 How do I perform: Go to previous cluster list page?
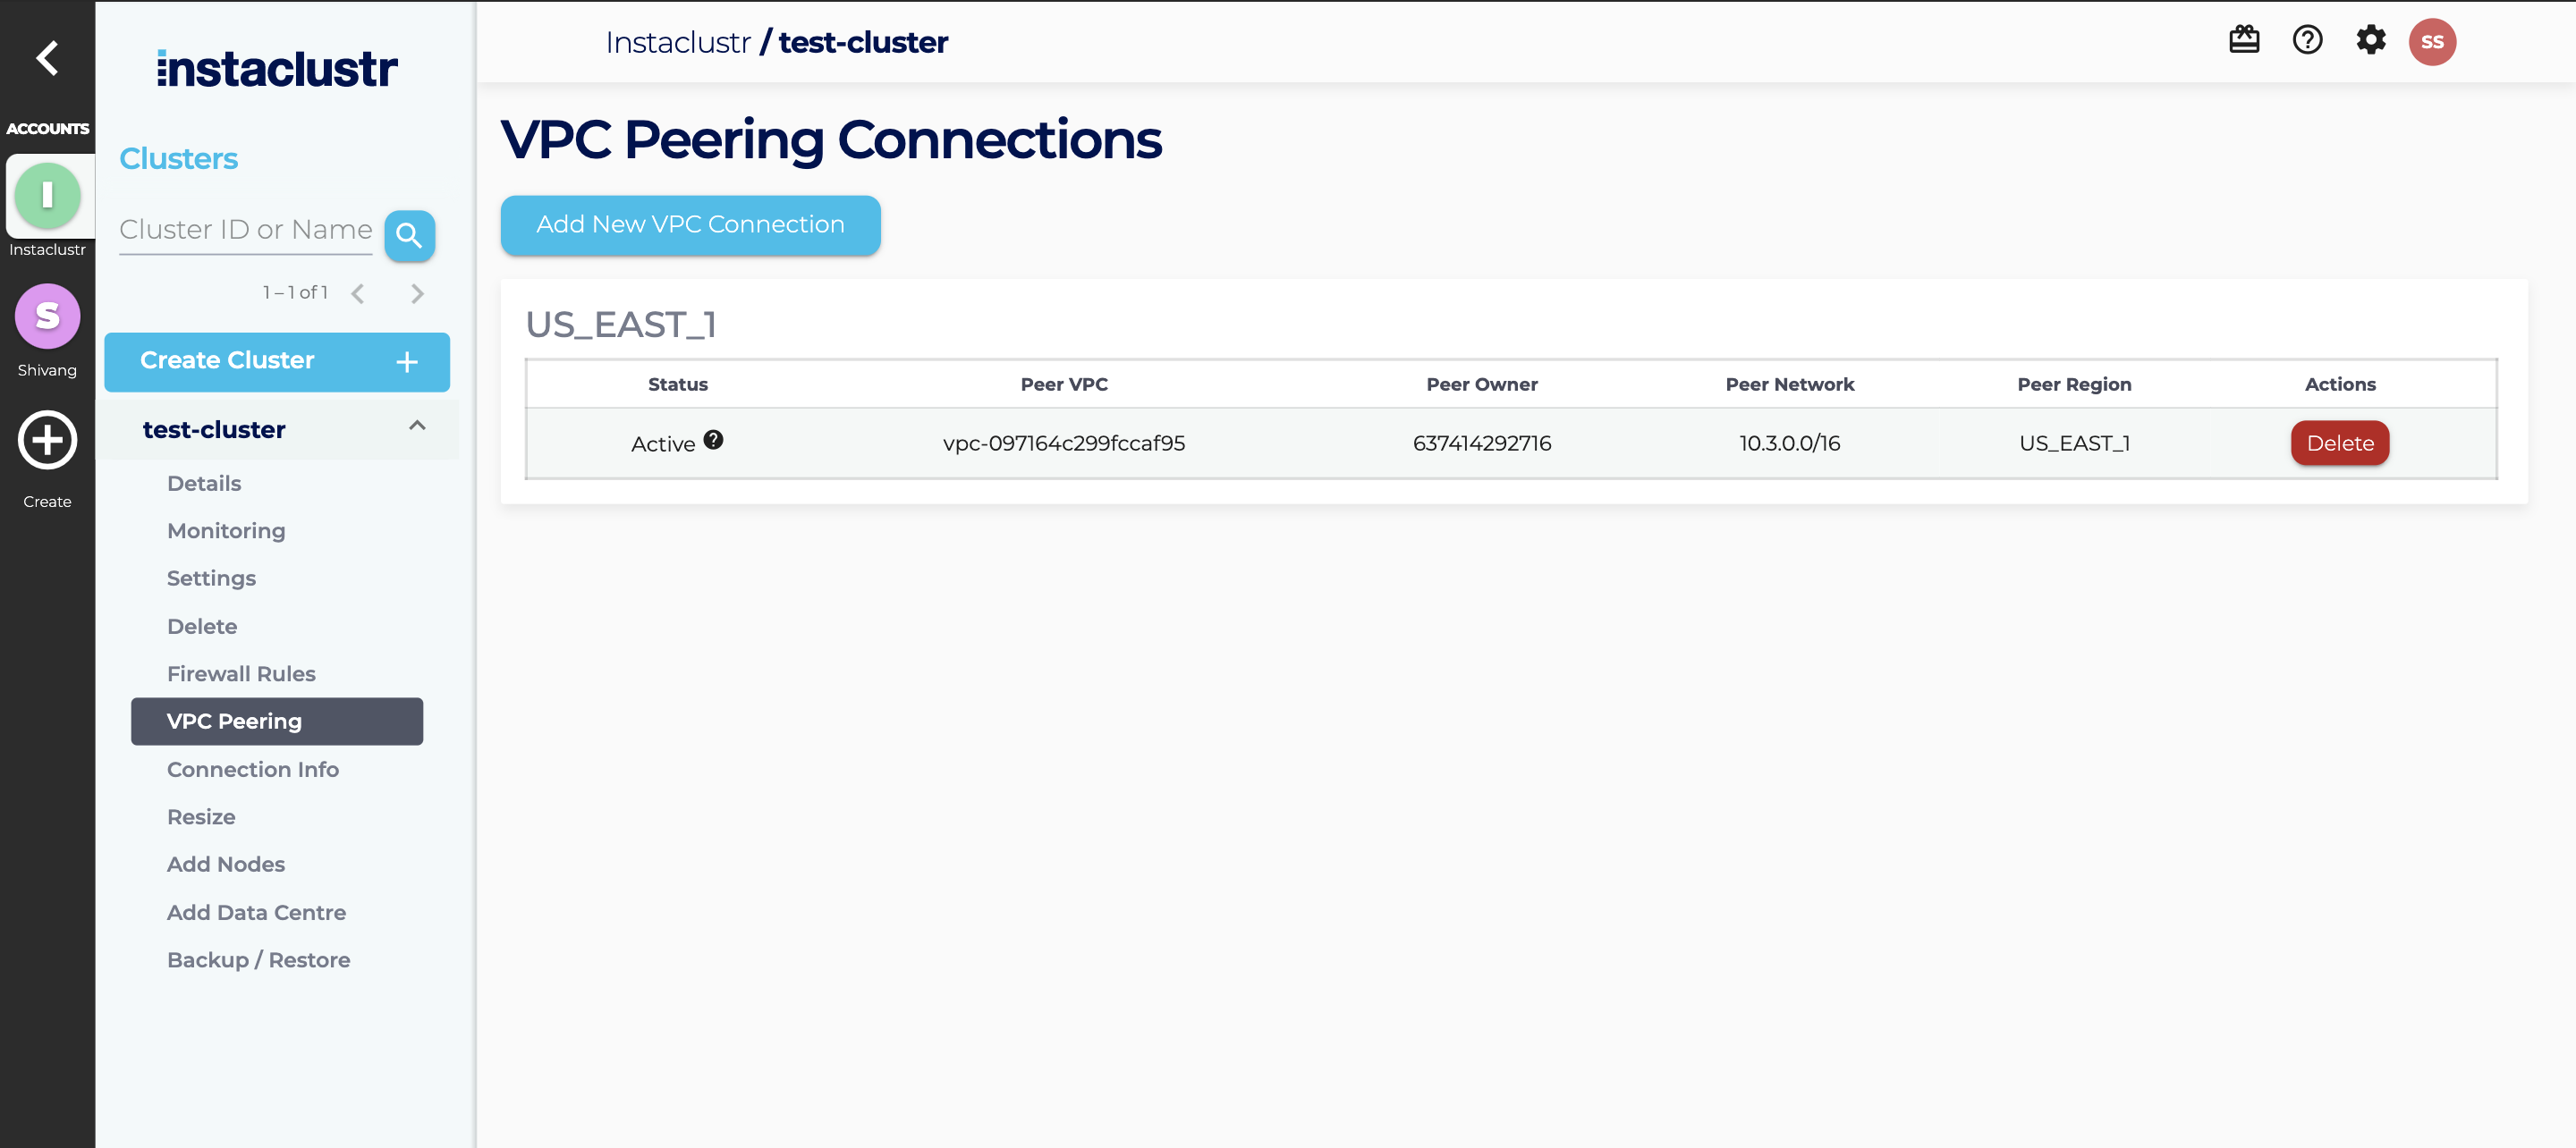(358, 294)
